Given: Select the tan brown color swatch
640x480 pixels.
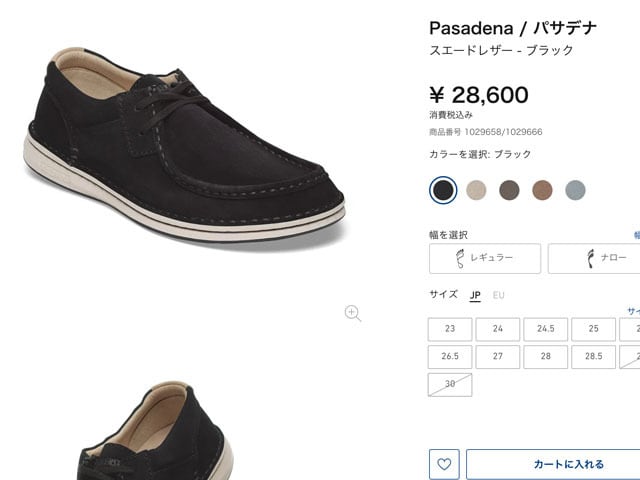Looking at the screenshot, I should click(x=542, y=190).
